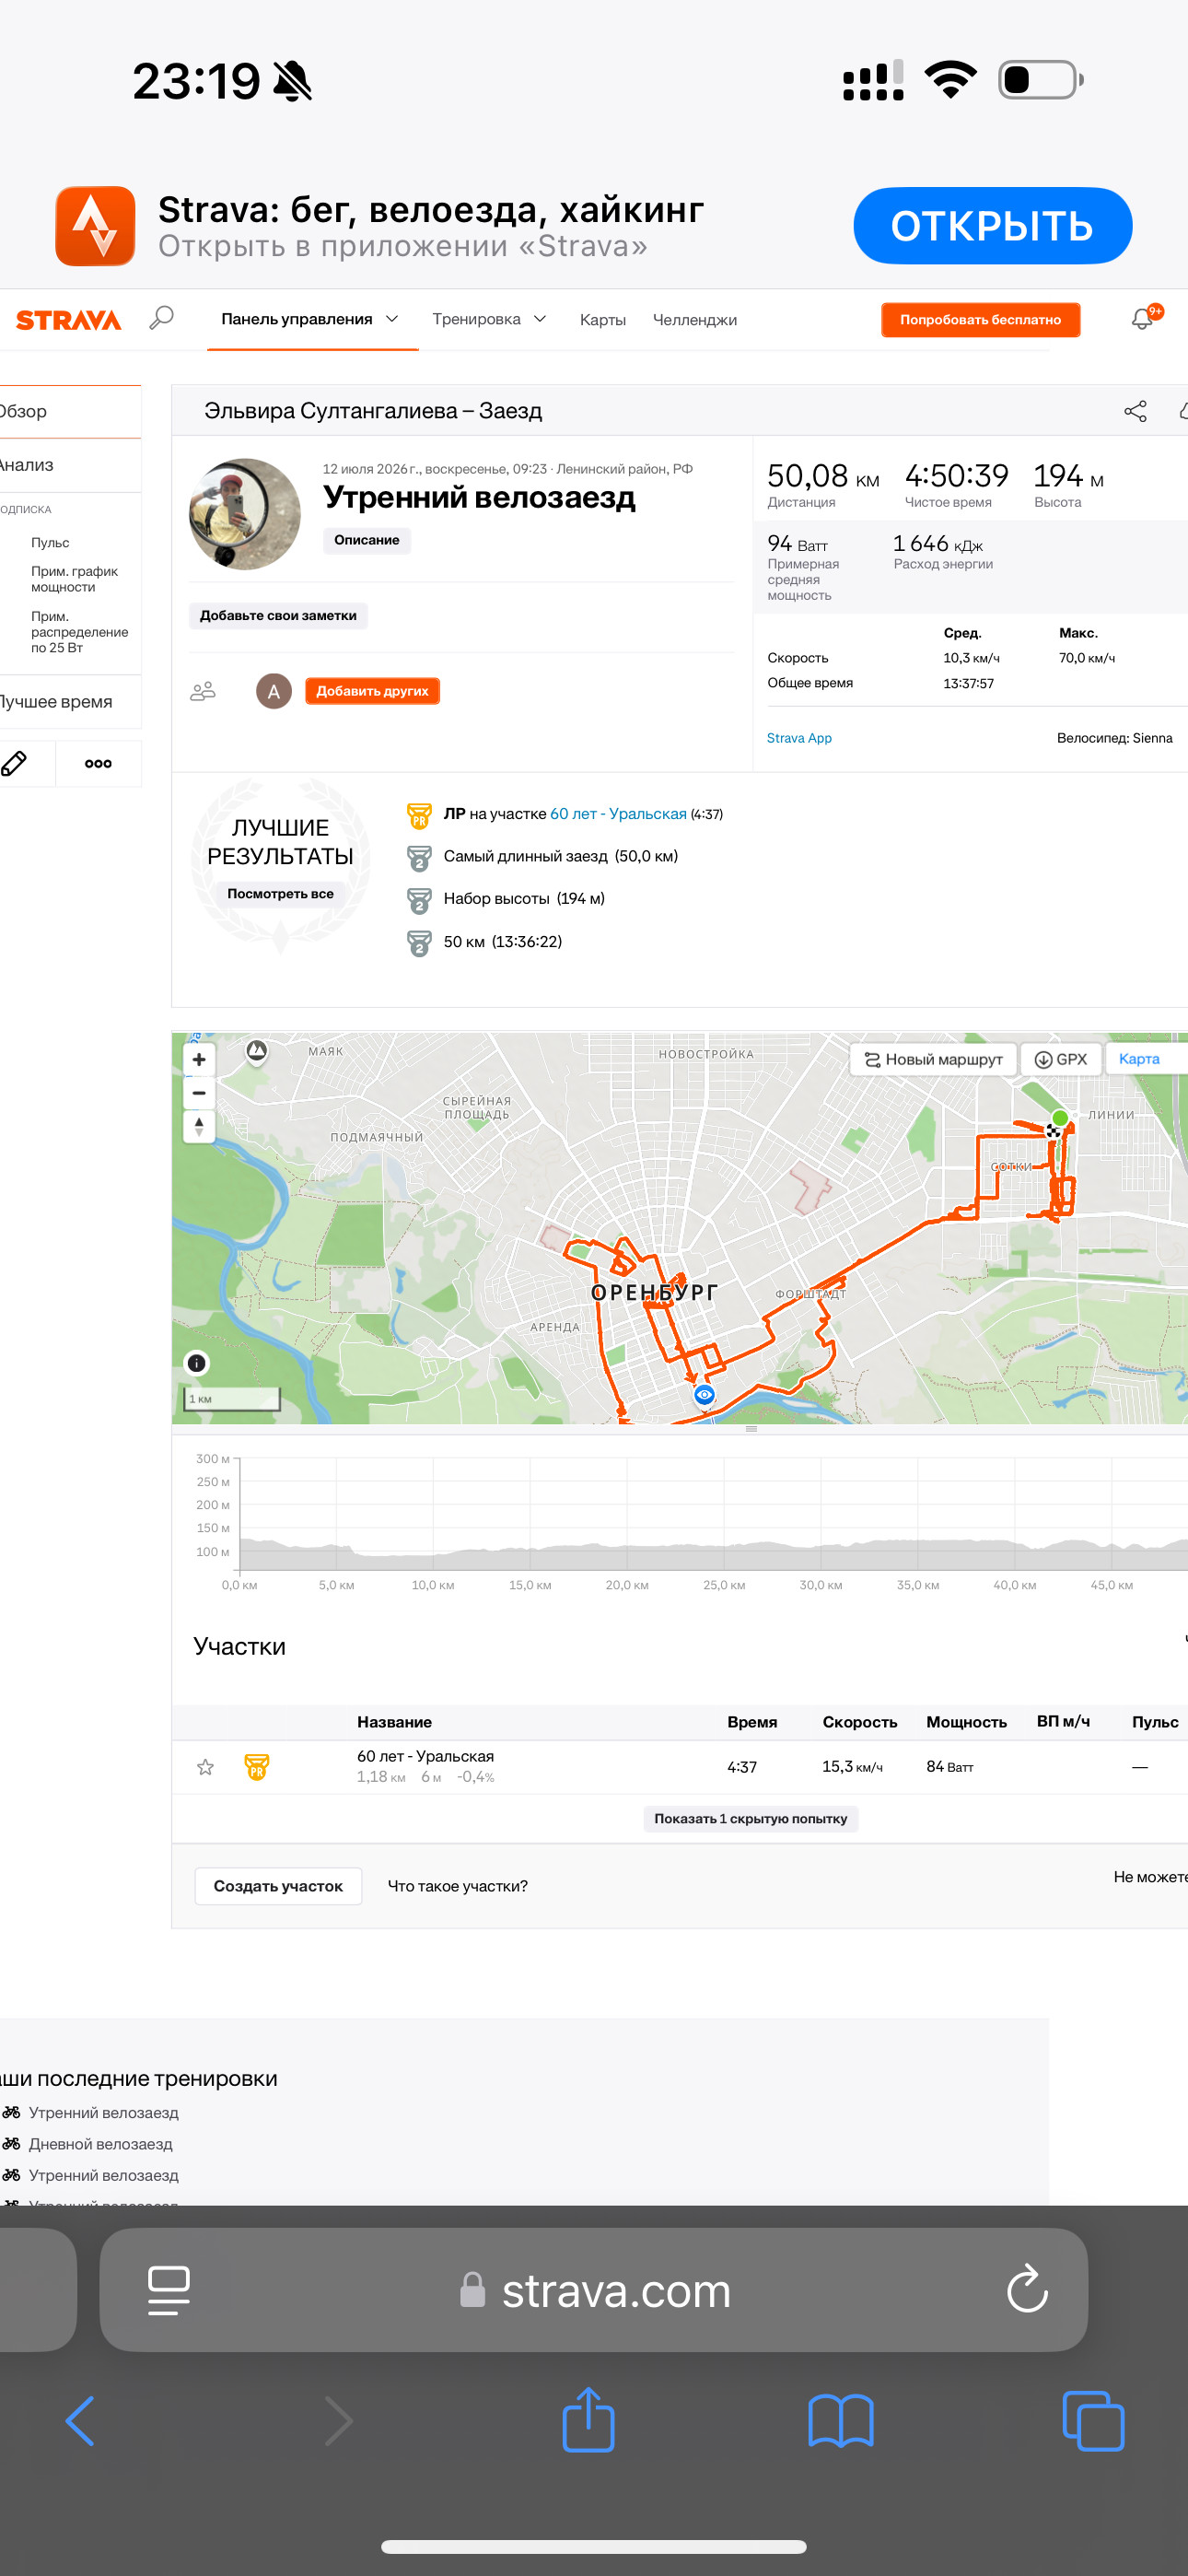
Task: Open the three-dot more actions menu
Action: click(x=98, y=764)
